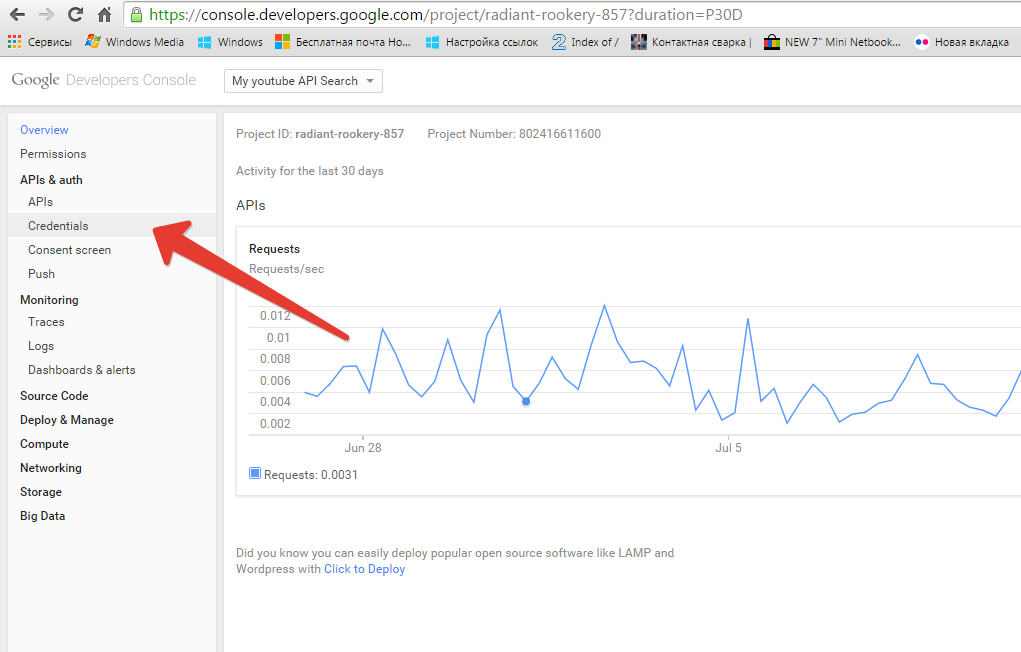Expand the APIs & auth section
1021x652 pixels.
click(x=51, y=180)
